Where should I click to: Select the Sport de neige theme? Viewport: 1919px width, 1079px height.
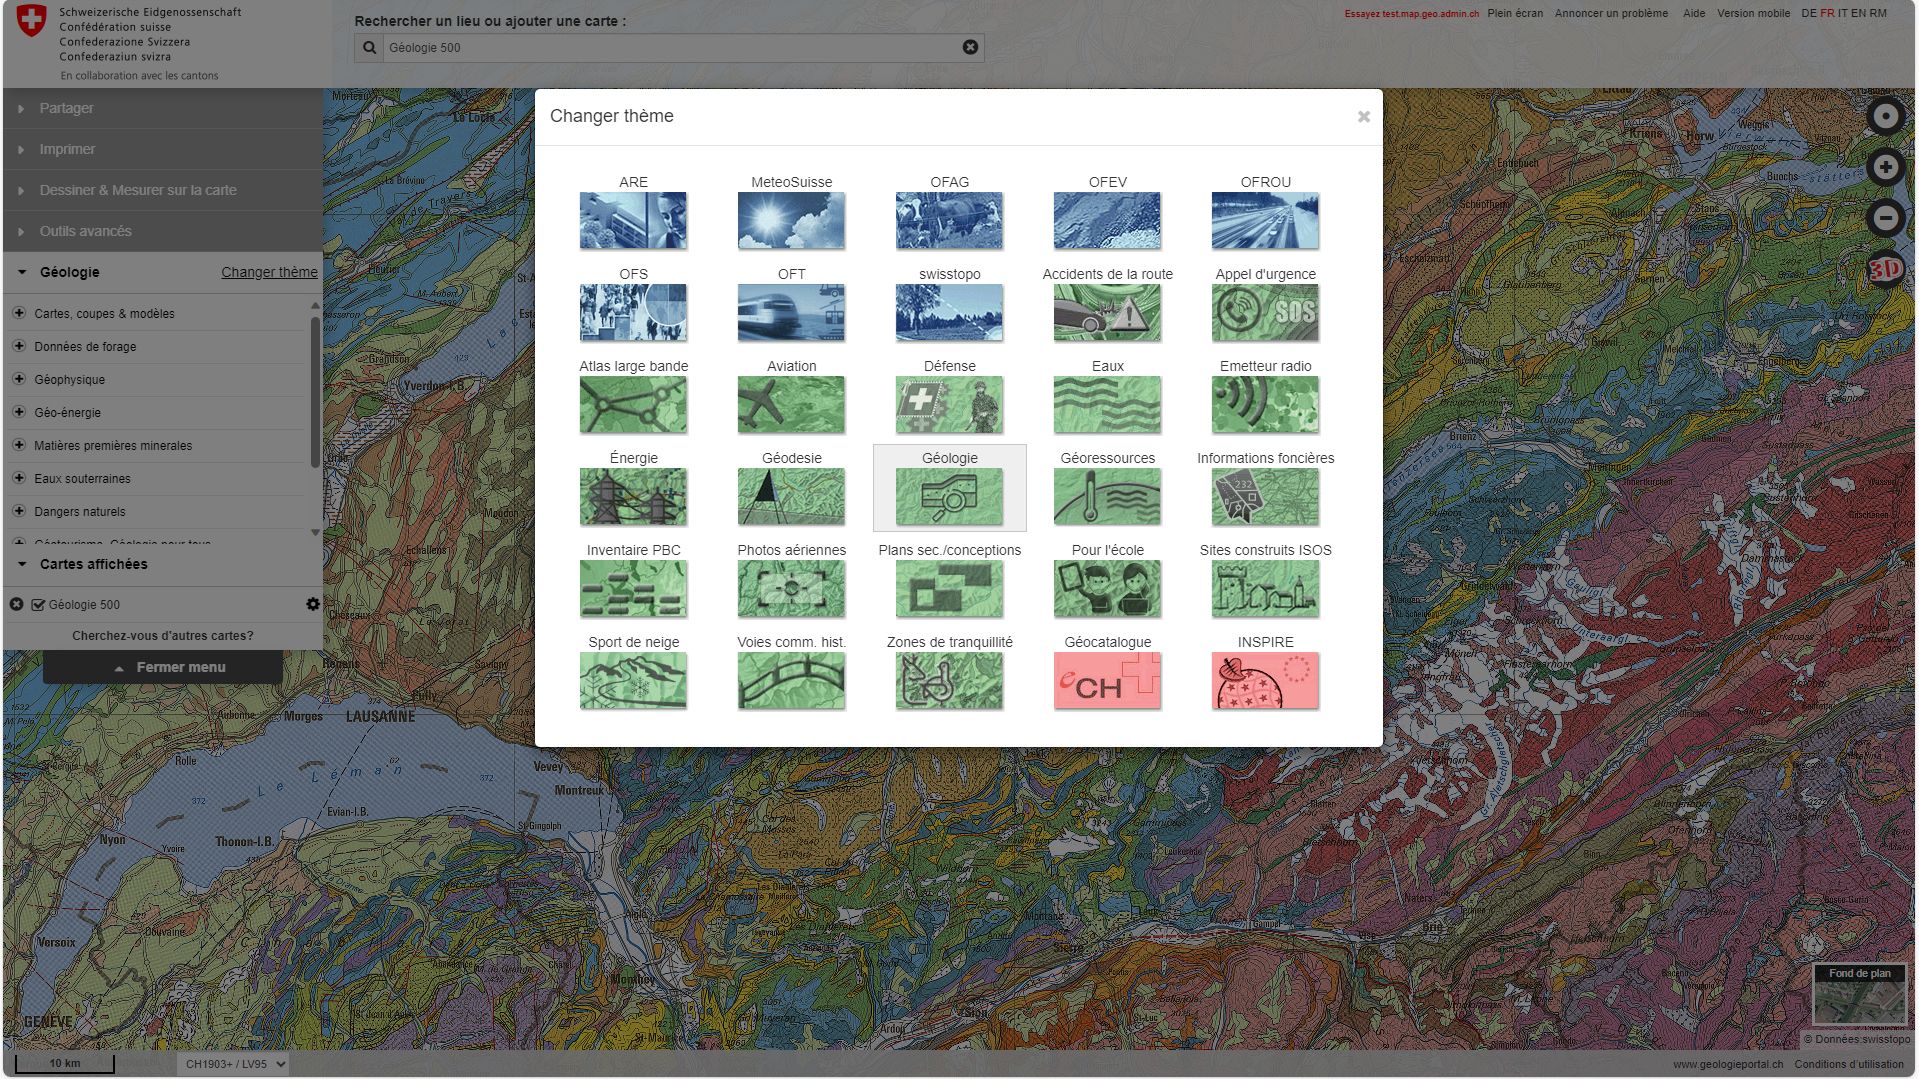coord(633,680)
